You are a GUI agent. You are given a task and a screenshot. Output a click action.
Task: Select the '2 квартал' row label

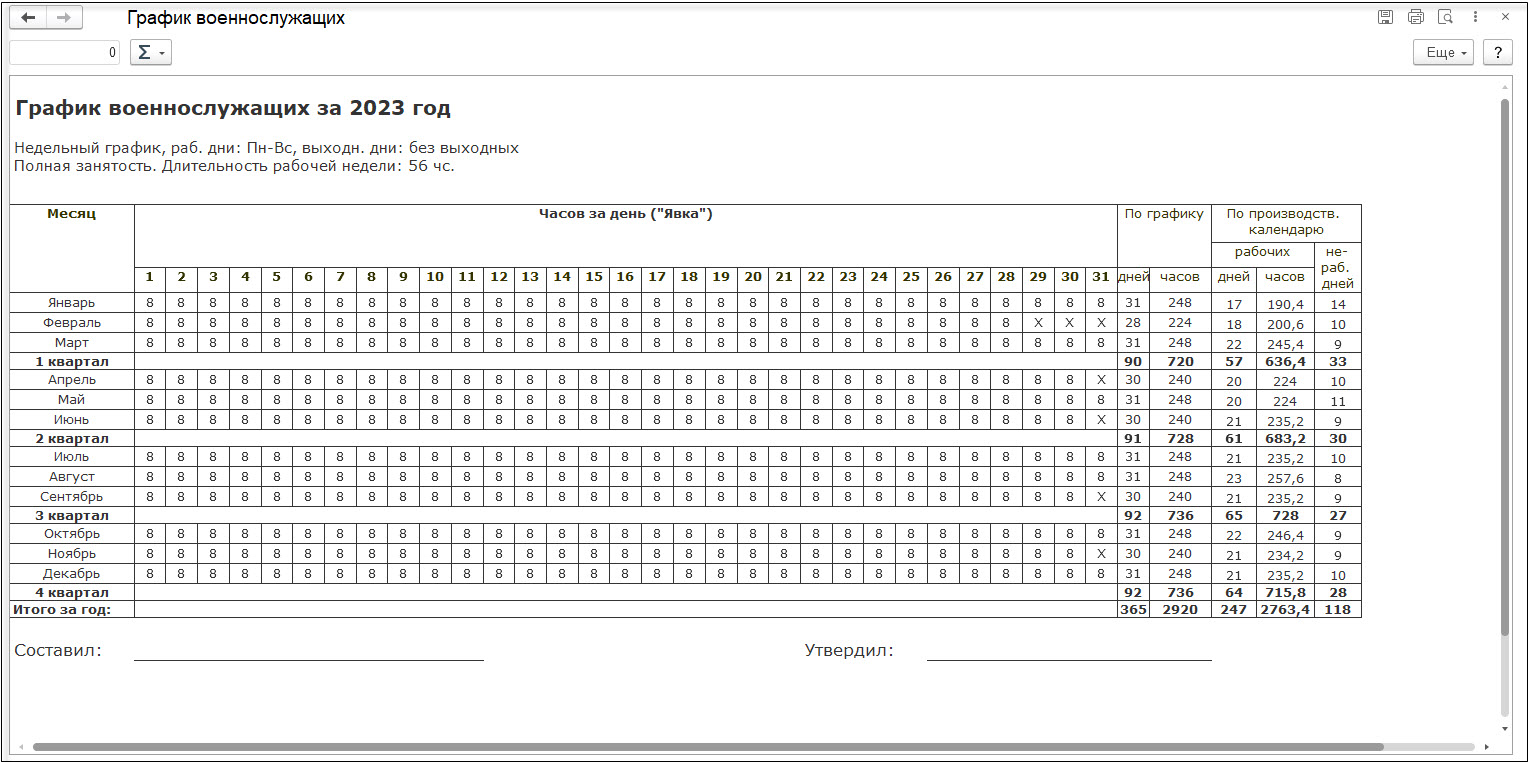click(x=72, y=438)
